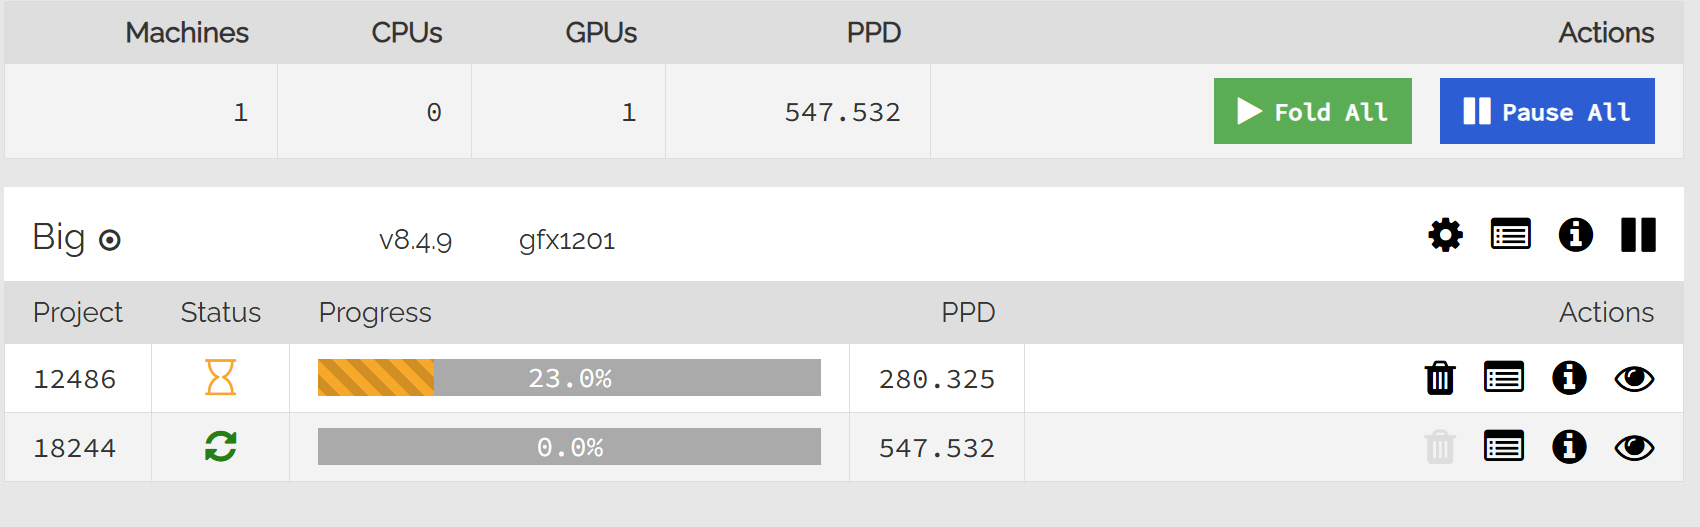This screenshot has width=1700, height=527.
Task: Delete work unit for project 12486
Action: 1440,378
